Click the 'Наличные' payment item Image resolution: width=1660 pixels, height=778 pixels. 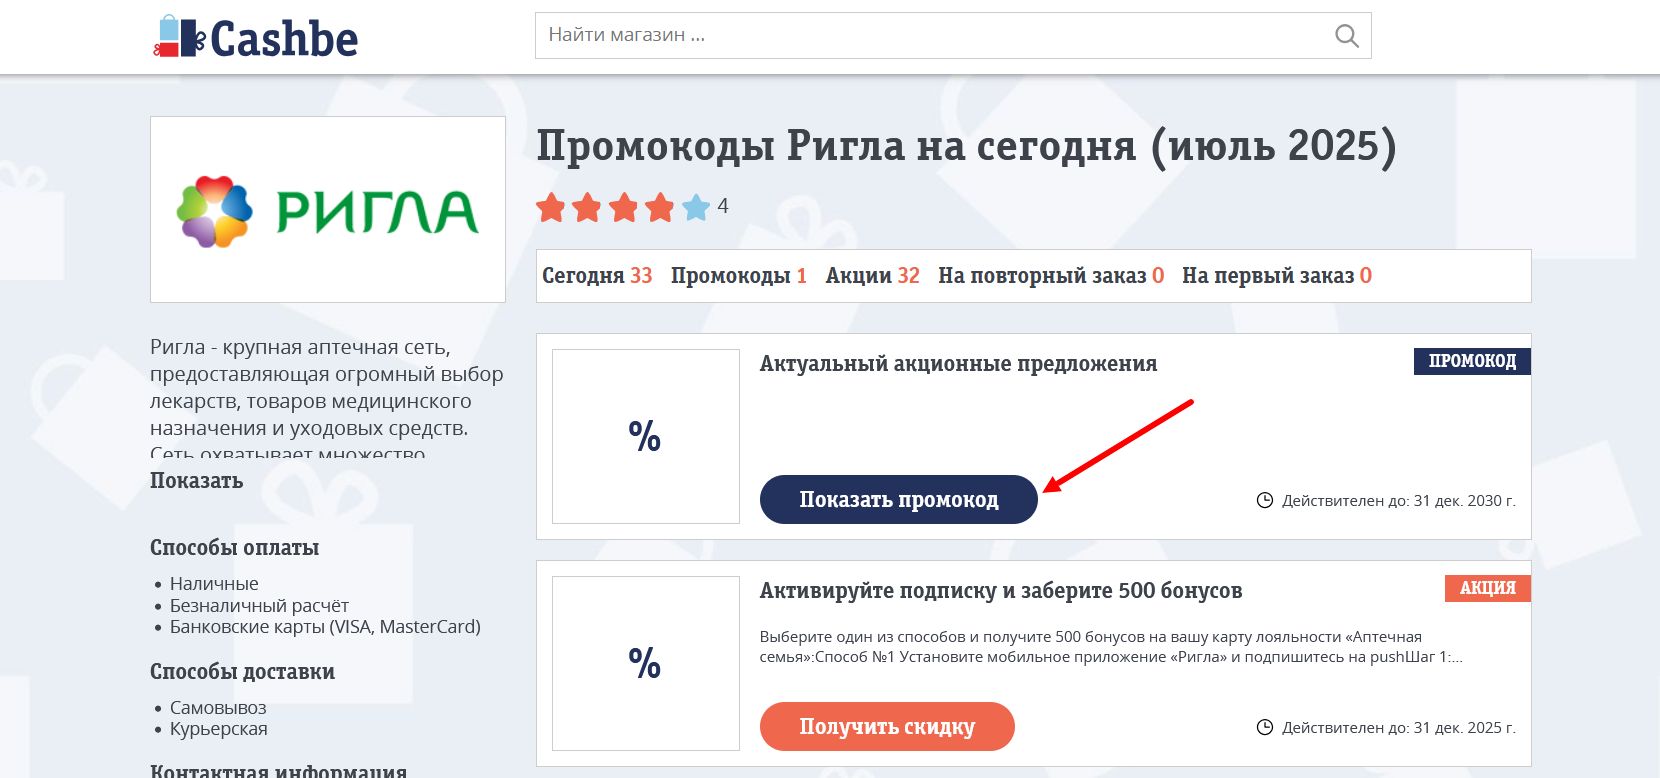(x=214, y=584)
